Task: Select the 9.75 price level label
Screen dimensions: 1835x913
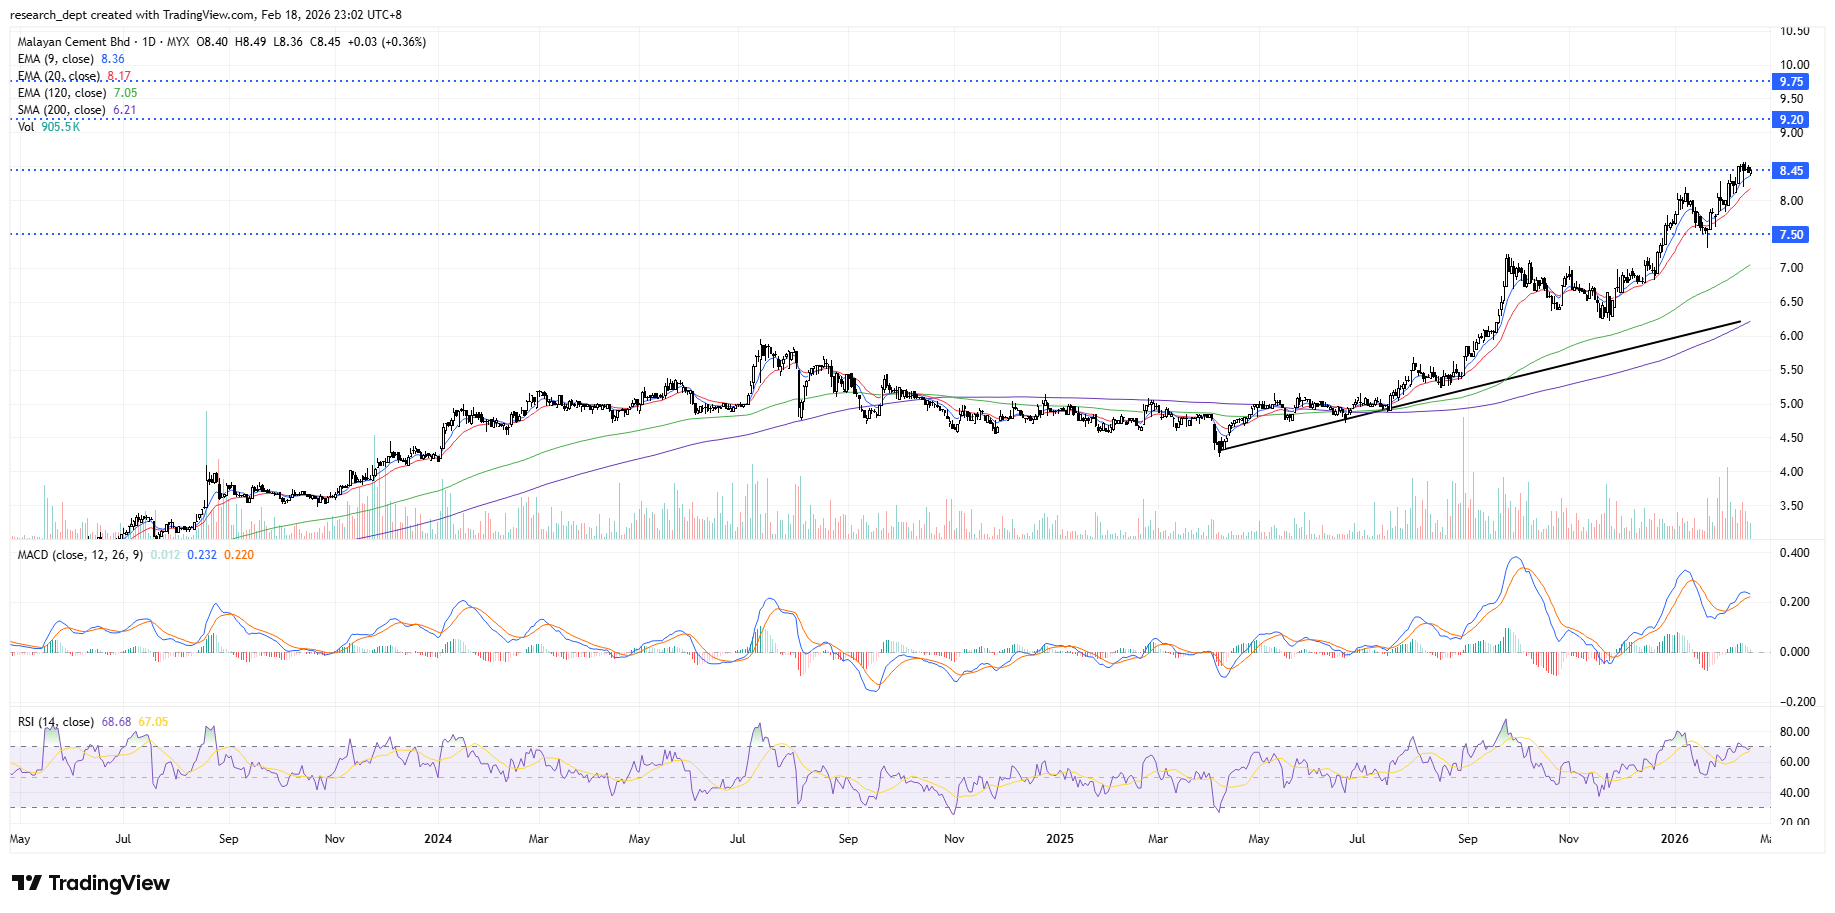Action: coord(1790,82)
